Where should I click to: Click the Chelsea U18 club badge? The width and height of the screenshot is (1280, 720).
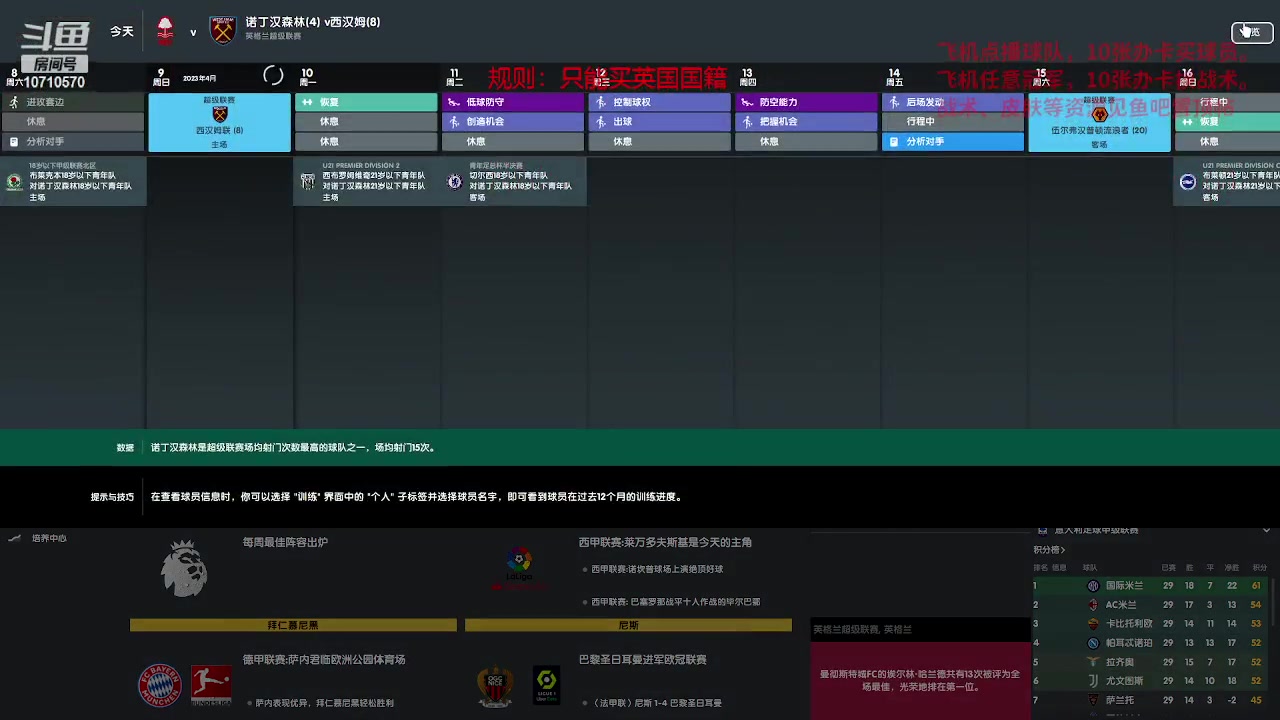click(x=454, y=182)
